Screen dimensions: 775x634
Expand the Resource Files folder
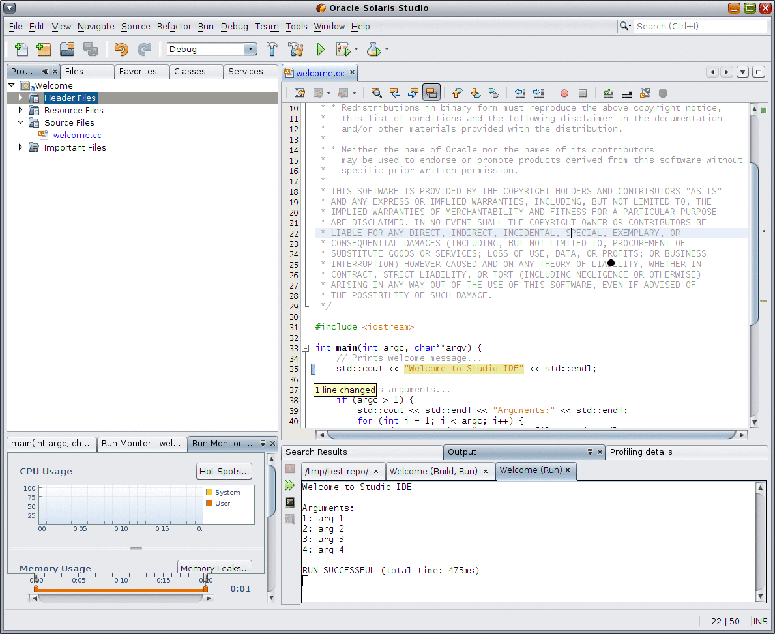[20, 110]
